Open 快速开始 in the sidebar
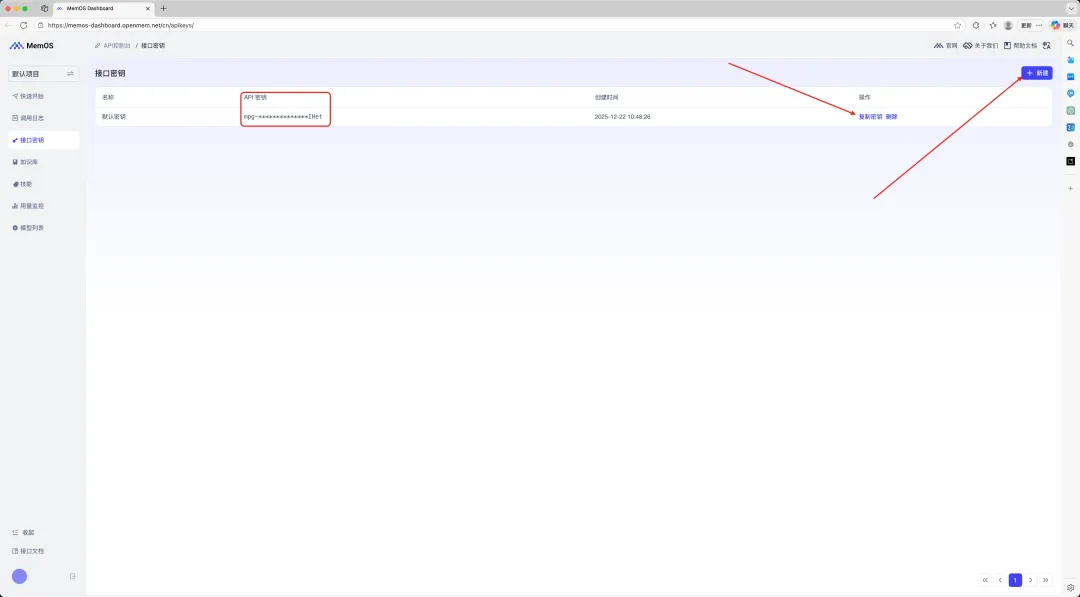 [28, 96]
